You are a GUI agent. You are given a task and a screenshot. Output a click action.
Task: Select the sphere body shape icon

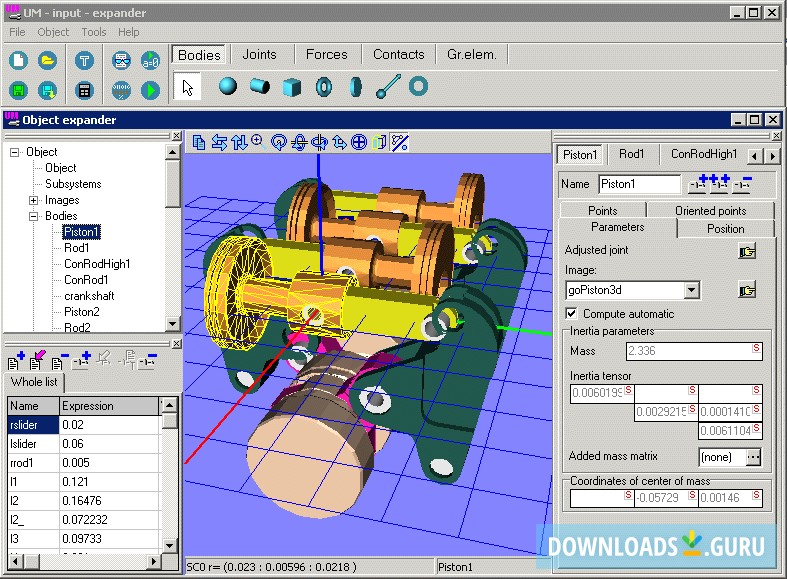tap(228, 87)
